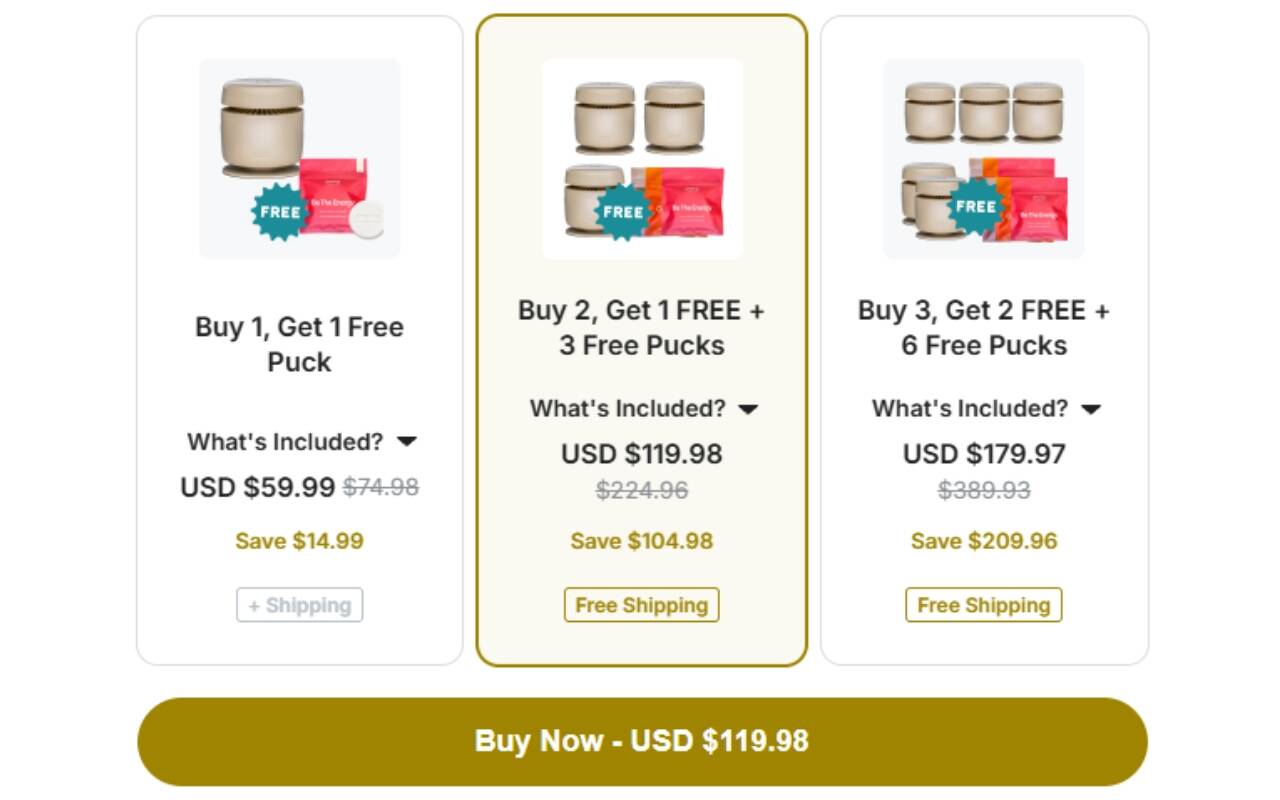The image size is (1280, 800).
Task: Select the Buy 1, Get 1 Free Puck option
Action: pyautogui.click(x=299, y=344)
